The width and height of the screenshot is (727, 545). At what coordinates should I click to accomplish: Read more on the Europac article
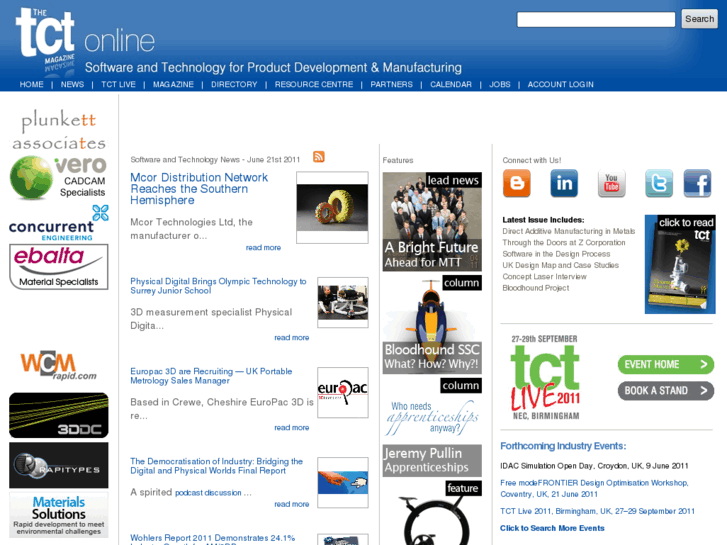292,428
